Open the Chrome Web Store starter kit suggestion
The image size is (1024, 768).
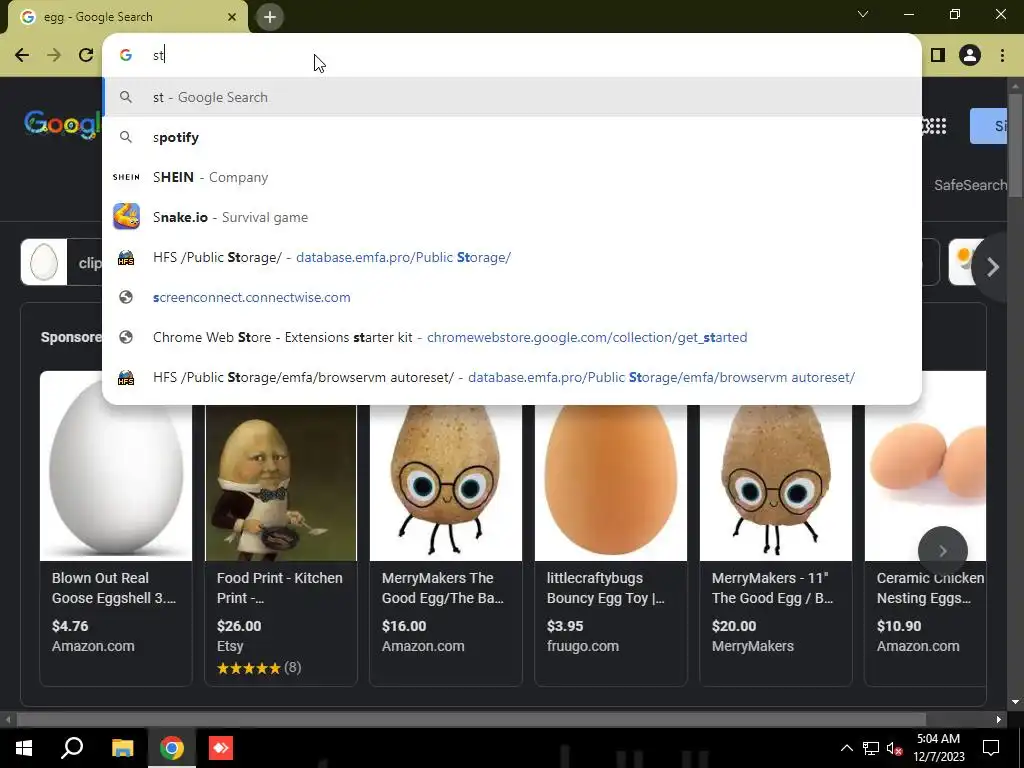point(511,337)
